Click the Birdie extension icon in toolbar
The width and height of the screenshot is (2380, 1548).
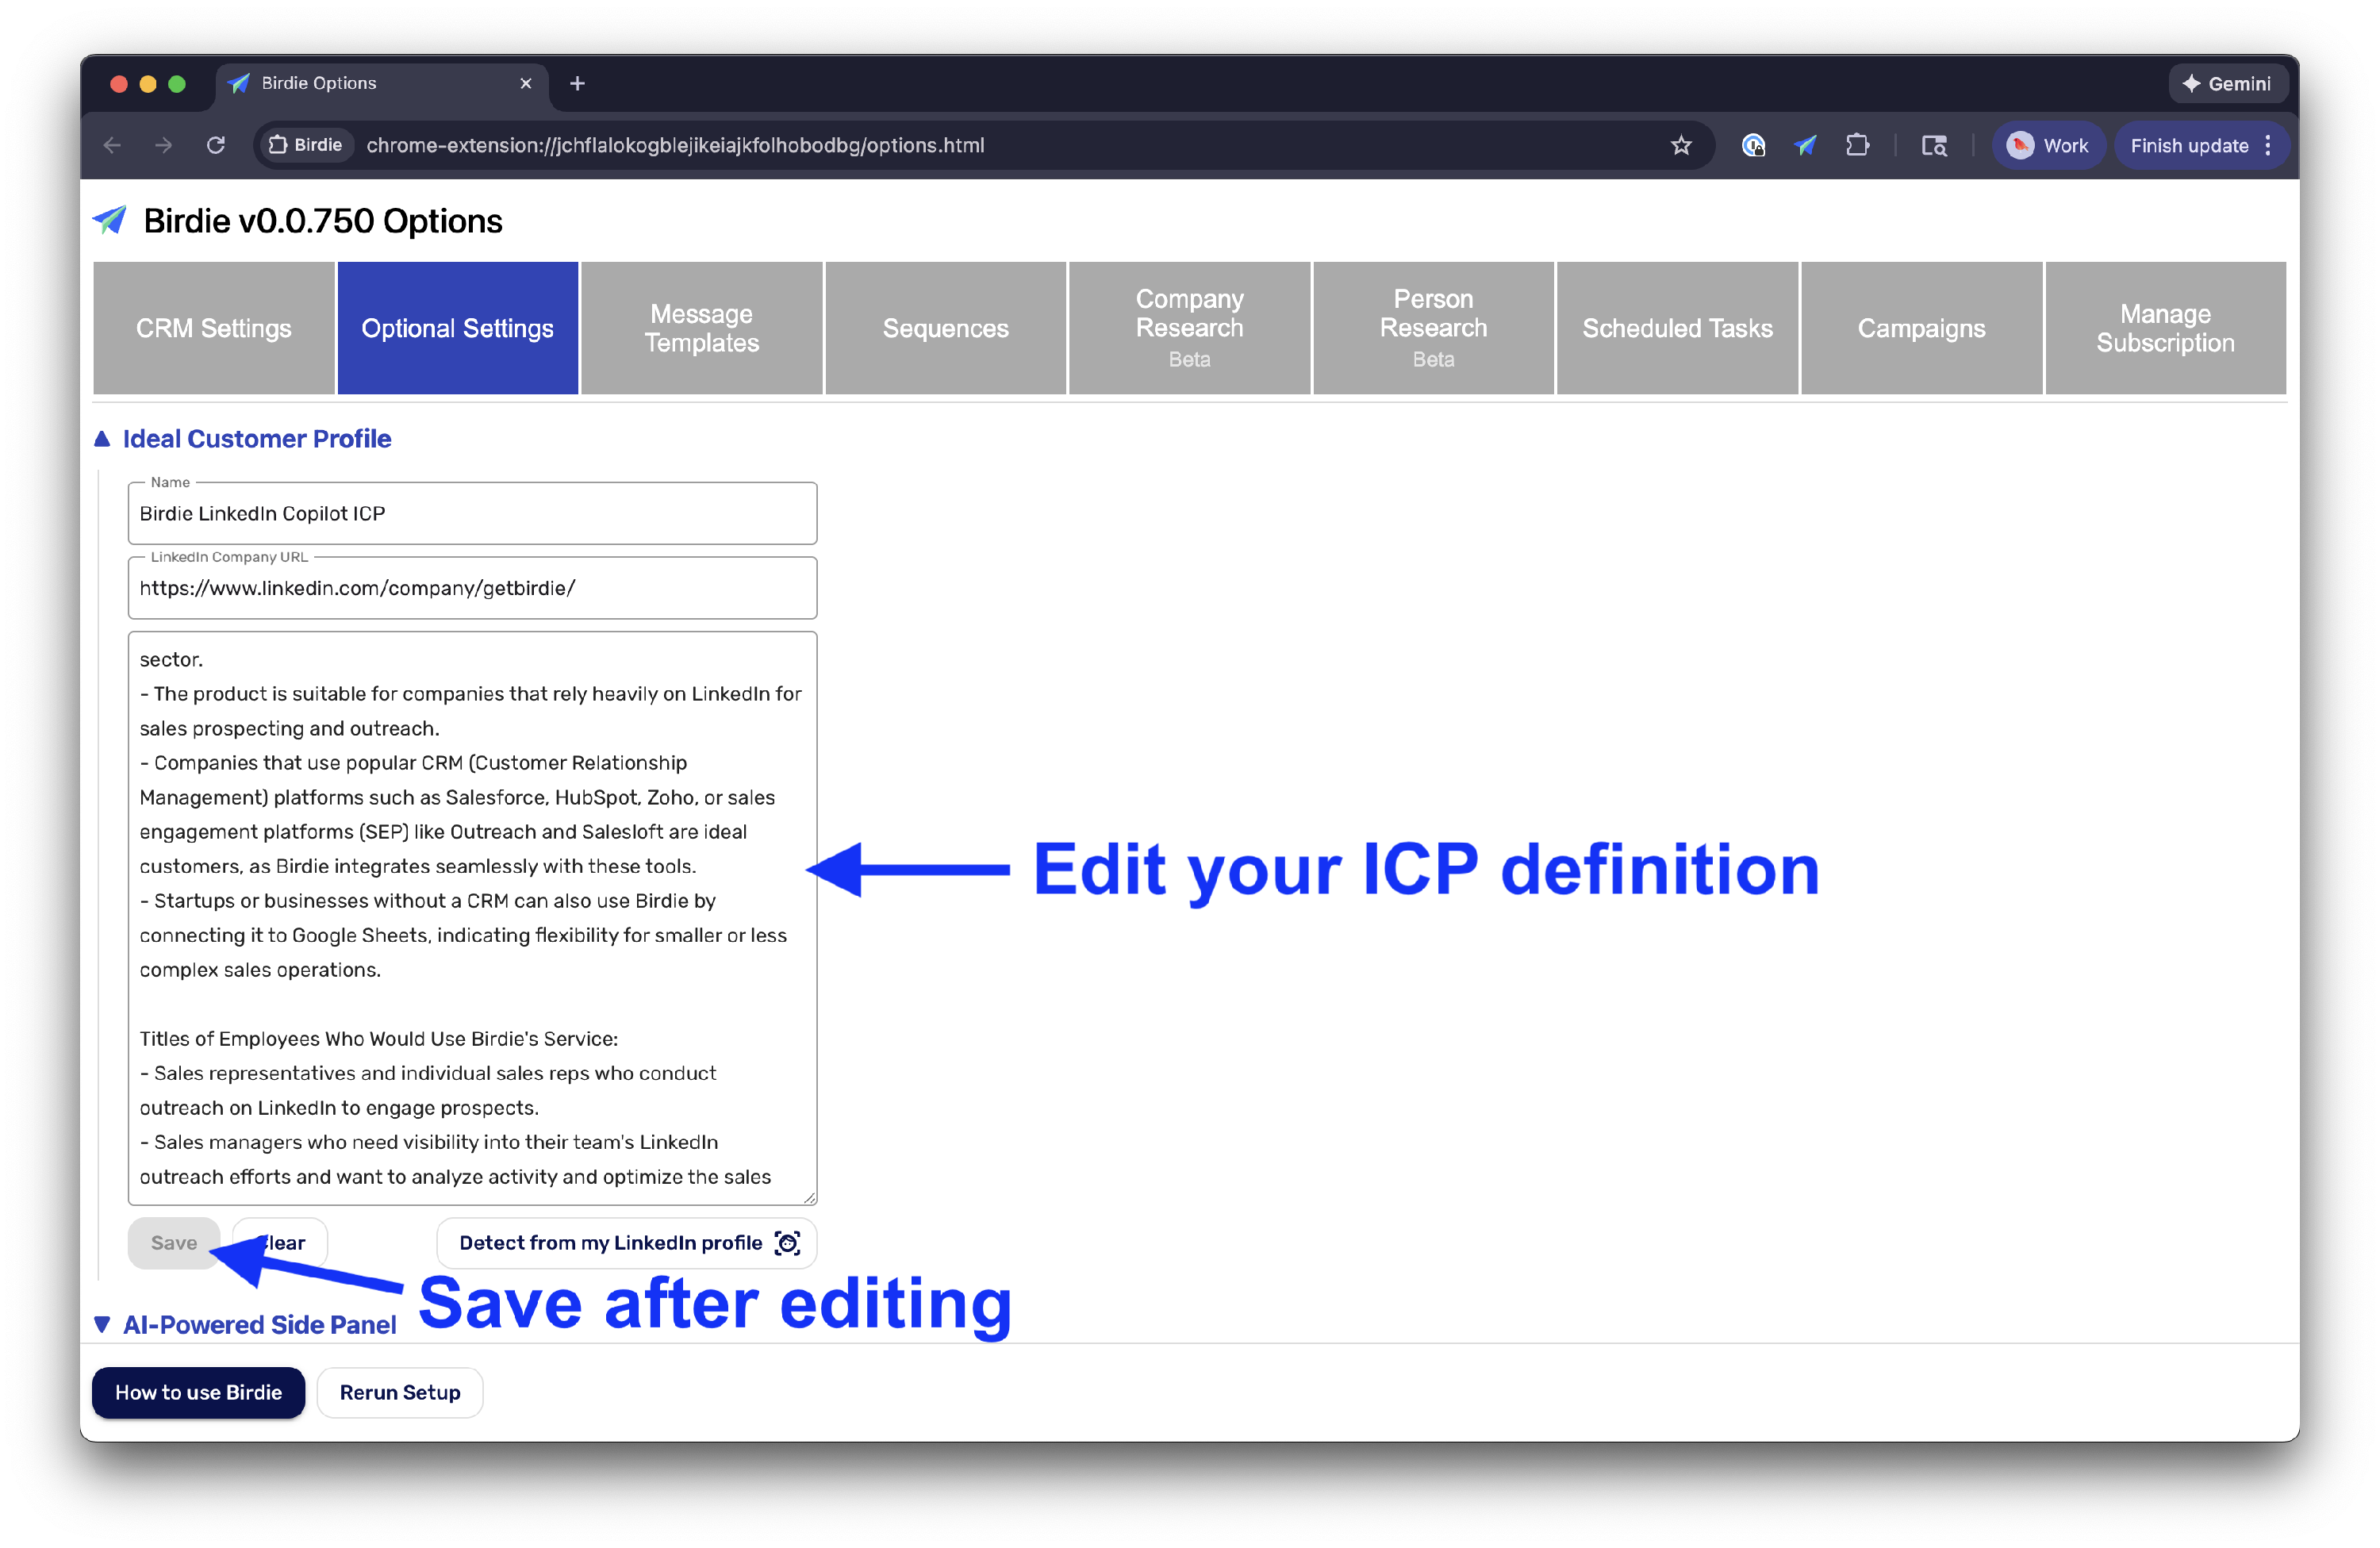pos(1805,146)
